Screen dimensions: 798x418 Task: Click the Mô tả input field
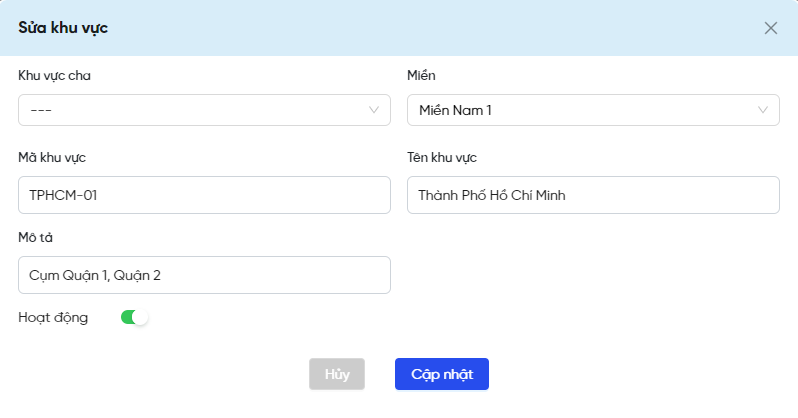click(204, 275)
